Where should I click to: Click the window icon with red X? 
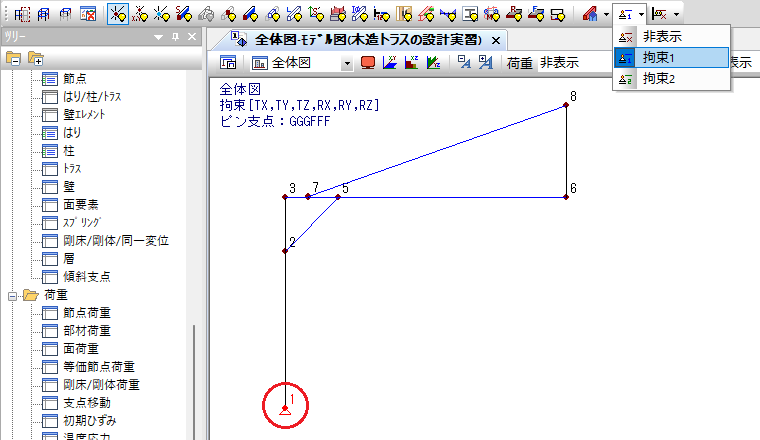(88, 14)
